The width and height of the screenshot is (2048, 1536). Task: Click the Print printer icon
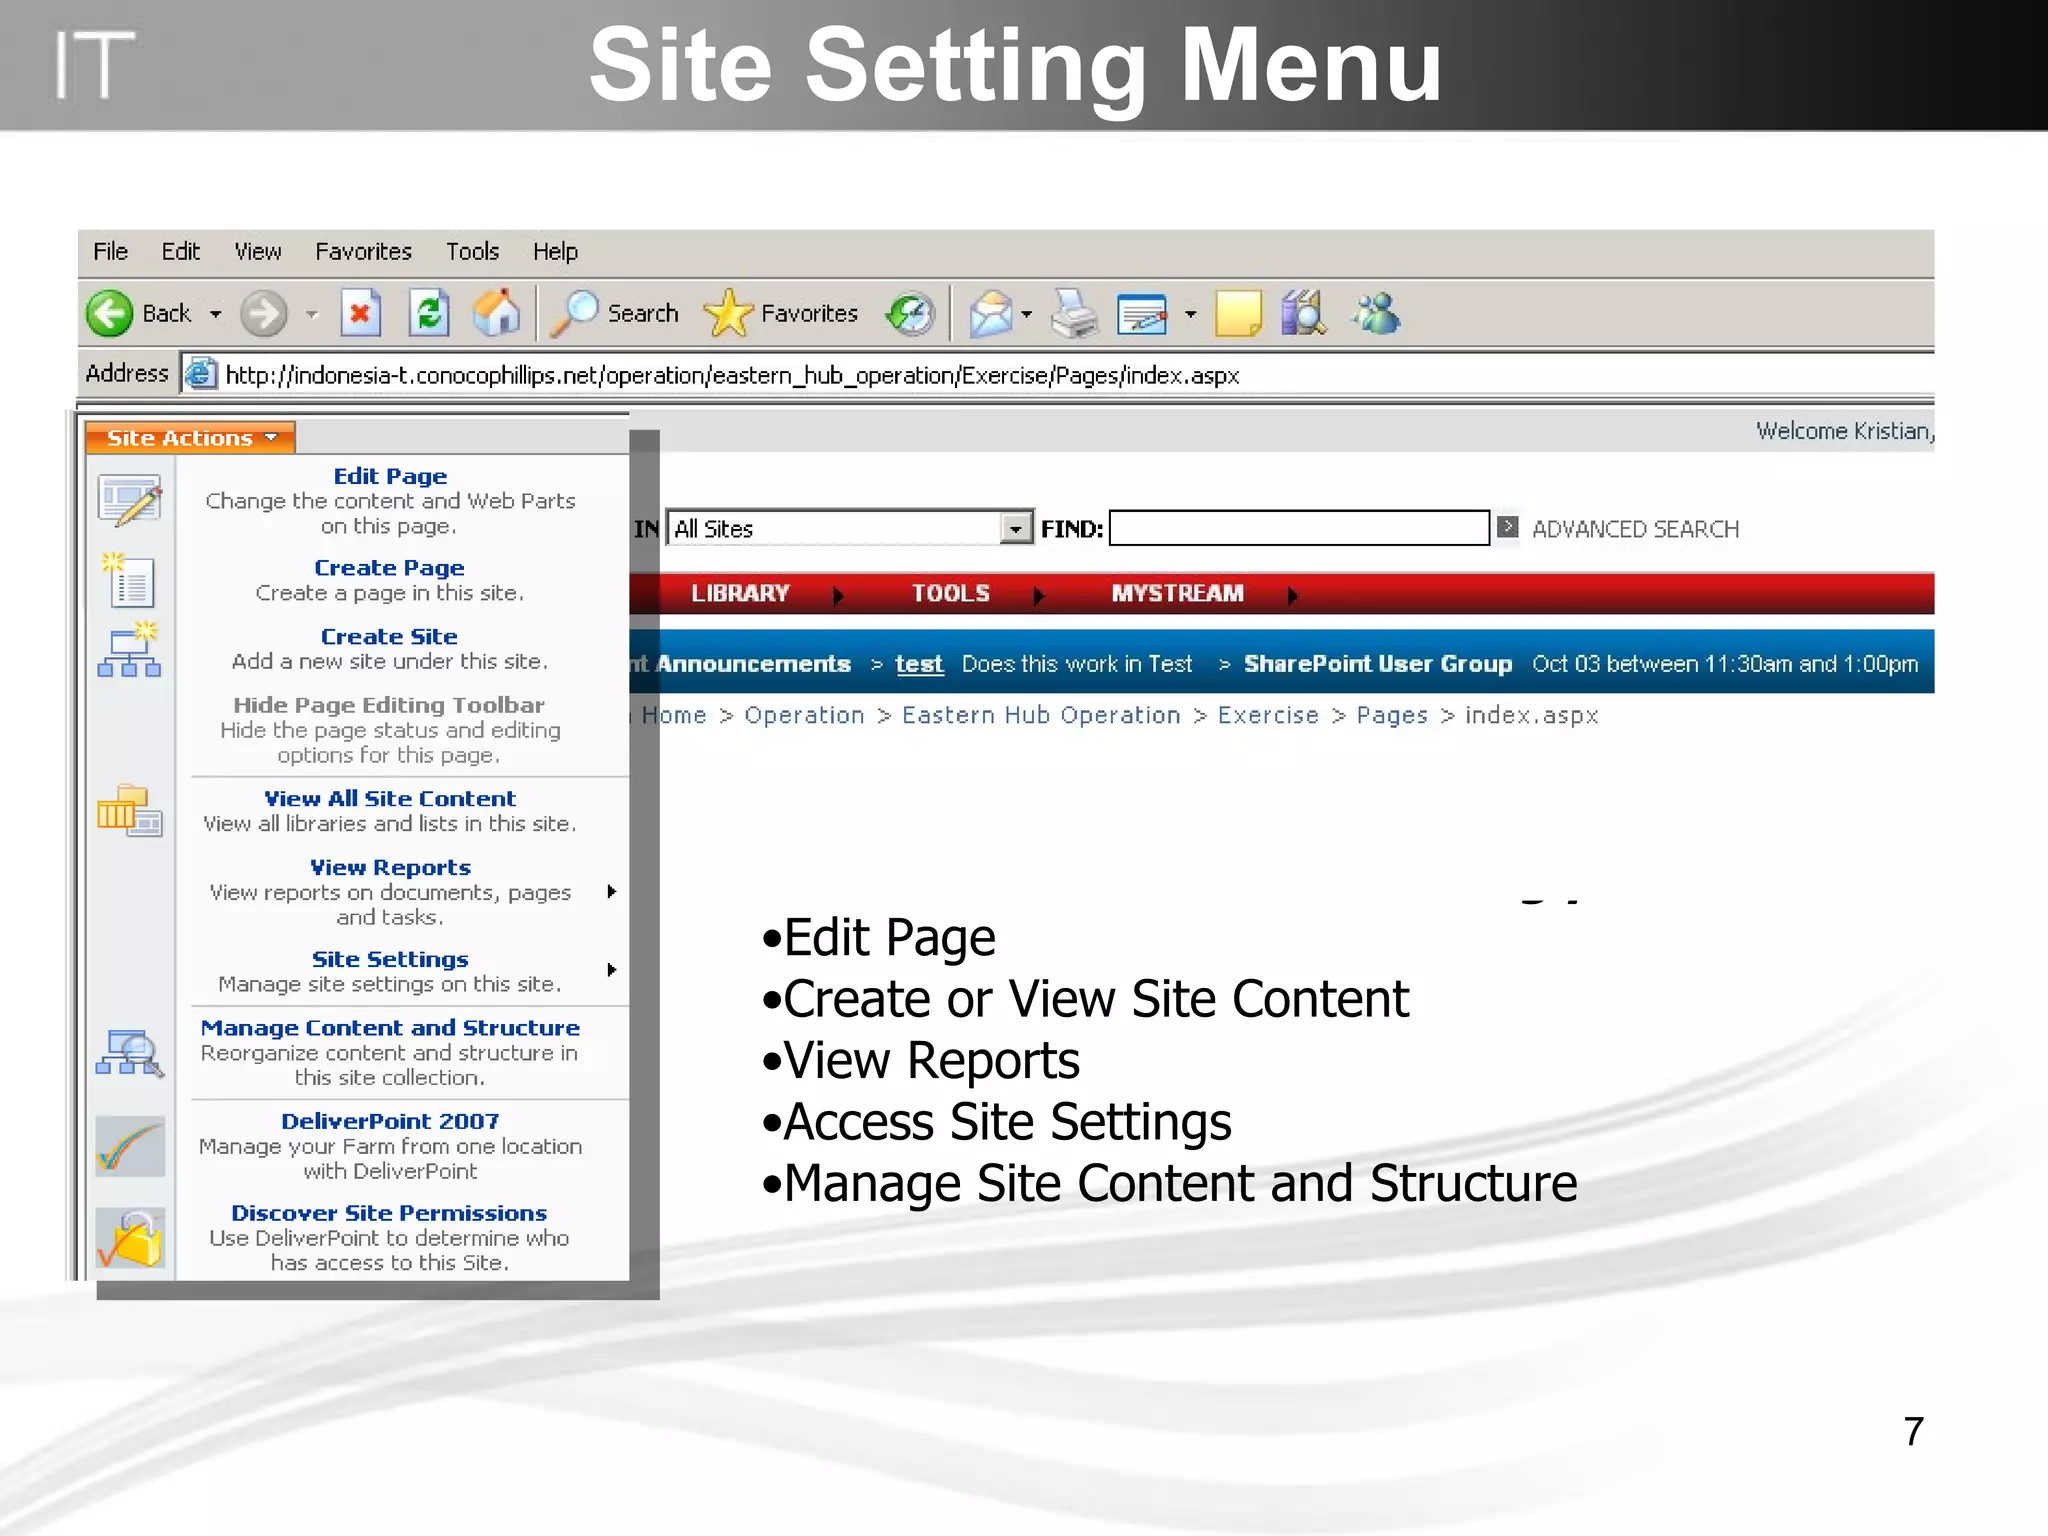(1074, 314)
